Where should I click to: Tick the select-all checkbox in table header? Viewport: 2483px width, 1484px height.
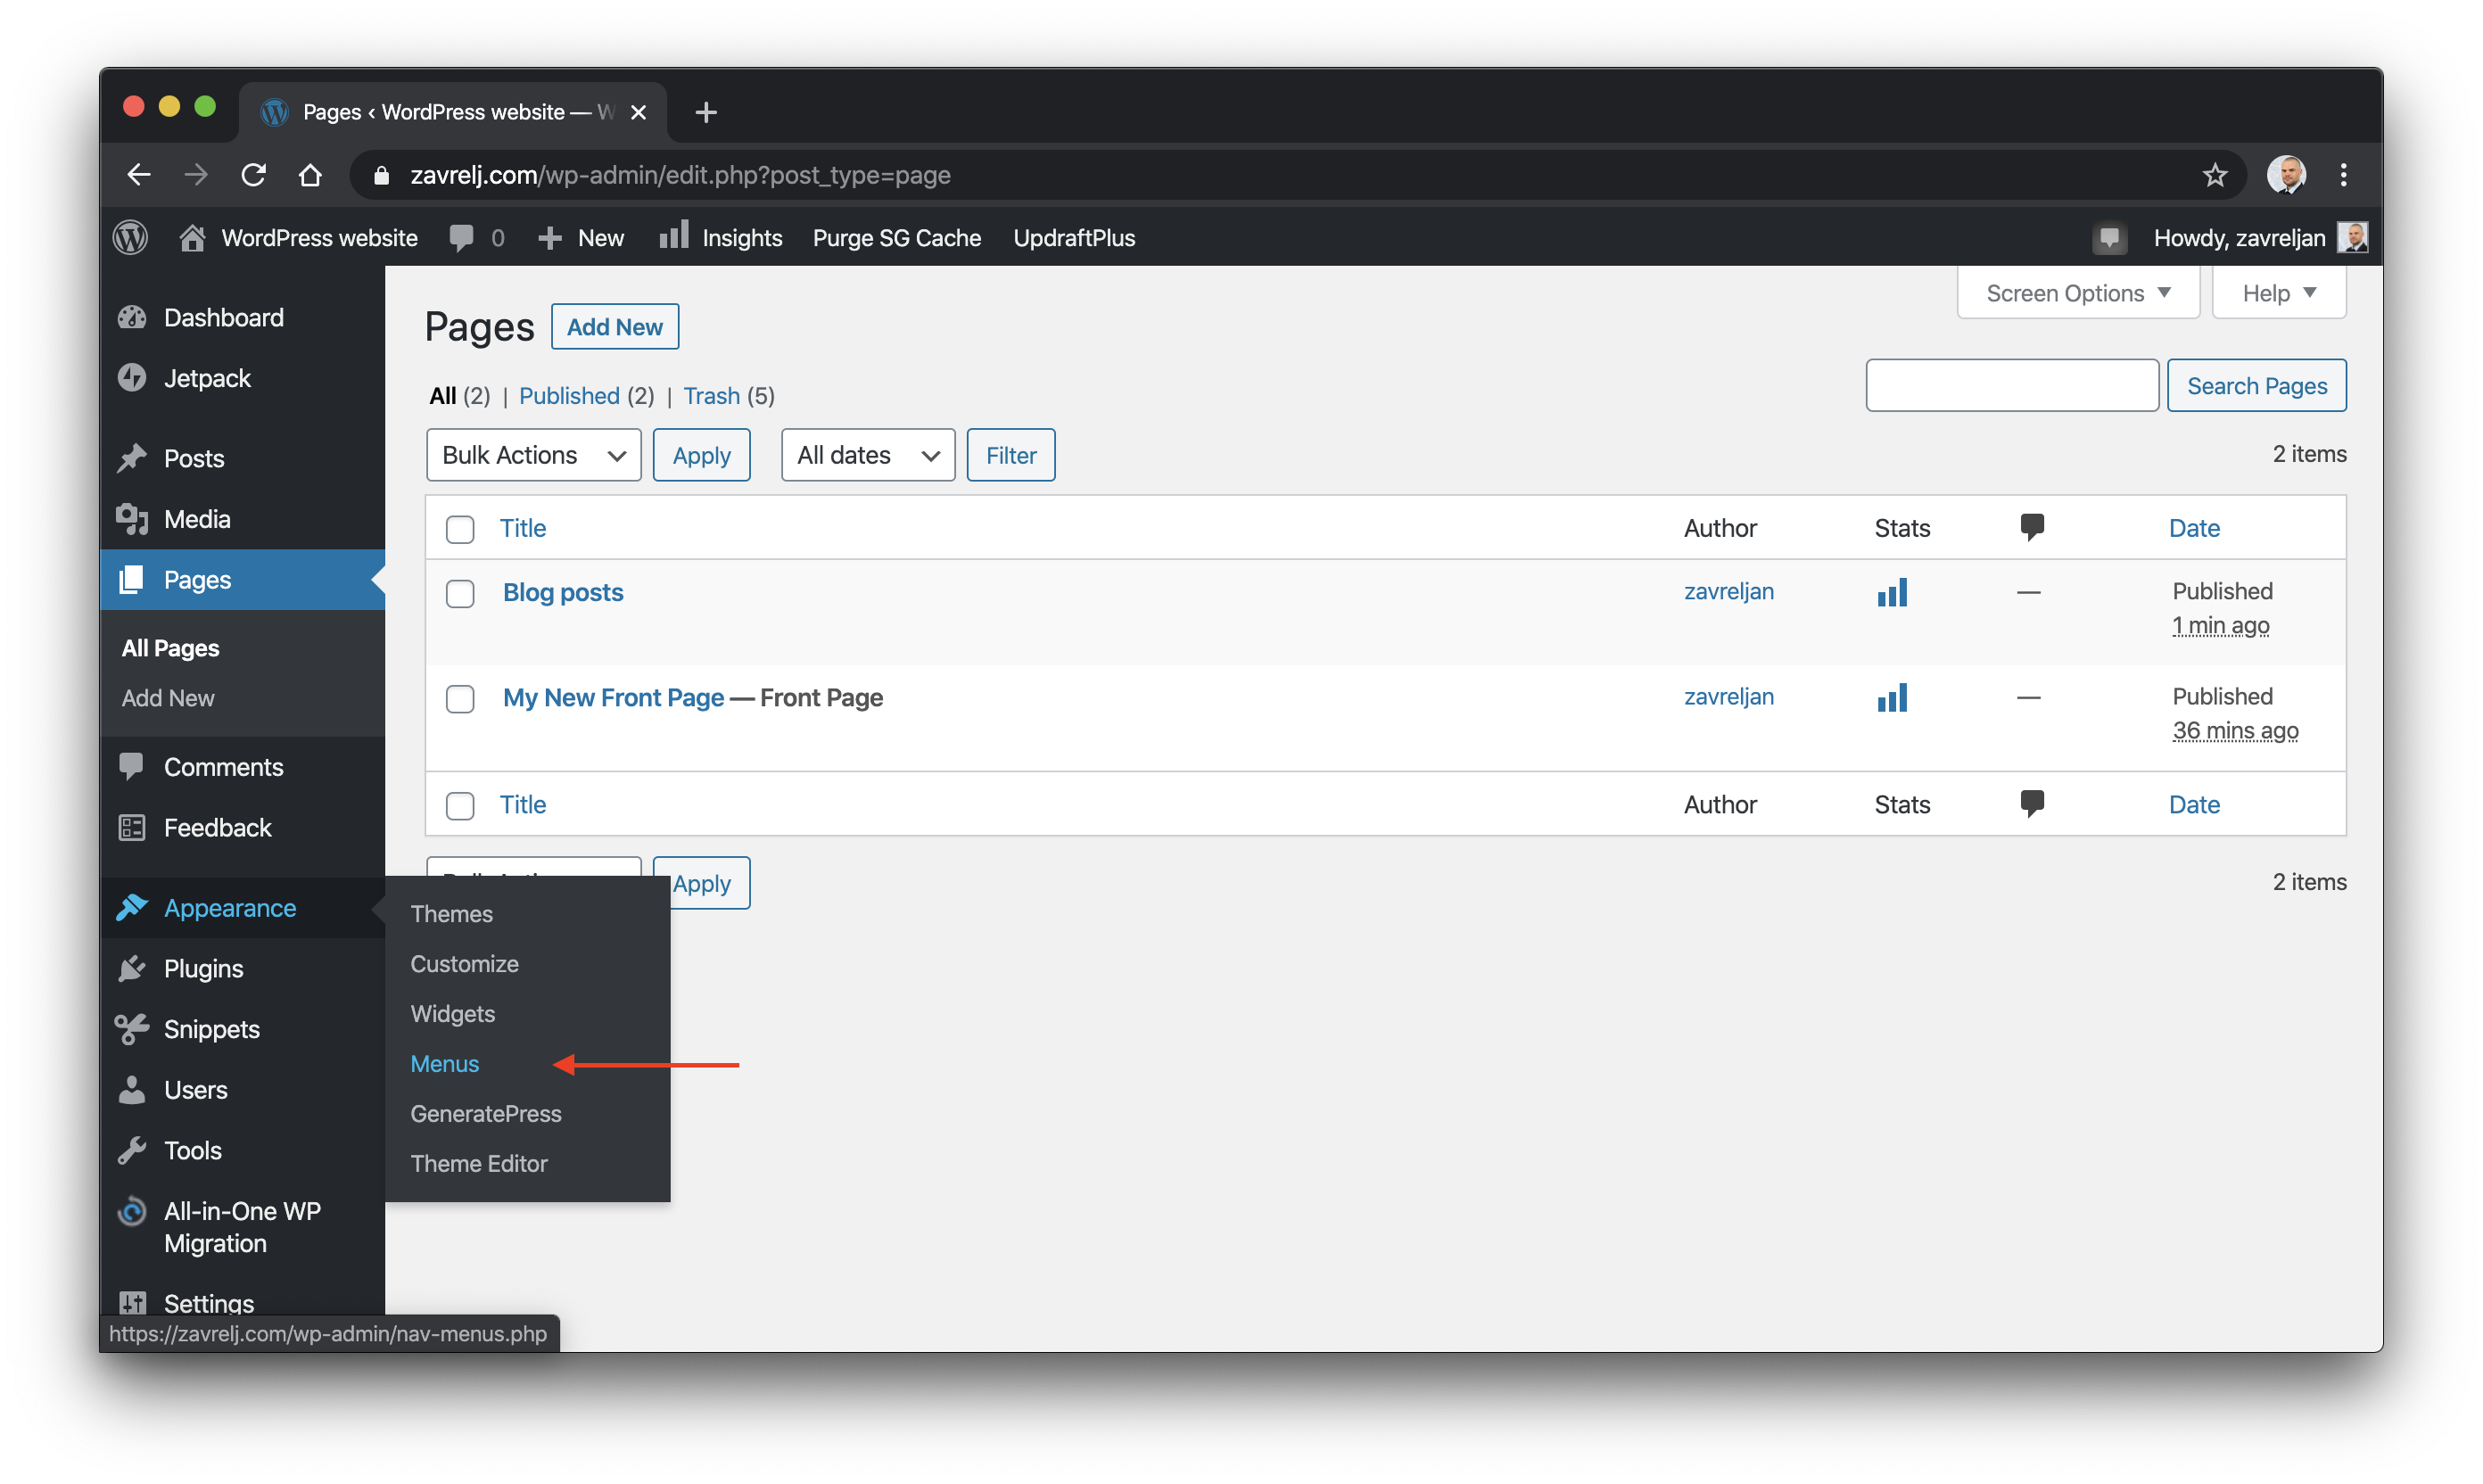pos(460,529)
